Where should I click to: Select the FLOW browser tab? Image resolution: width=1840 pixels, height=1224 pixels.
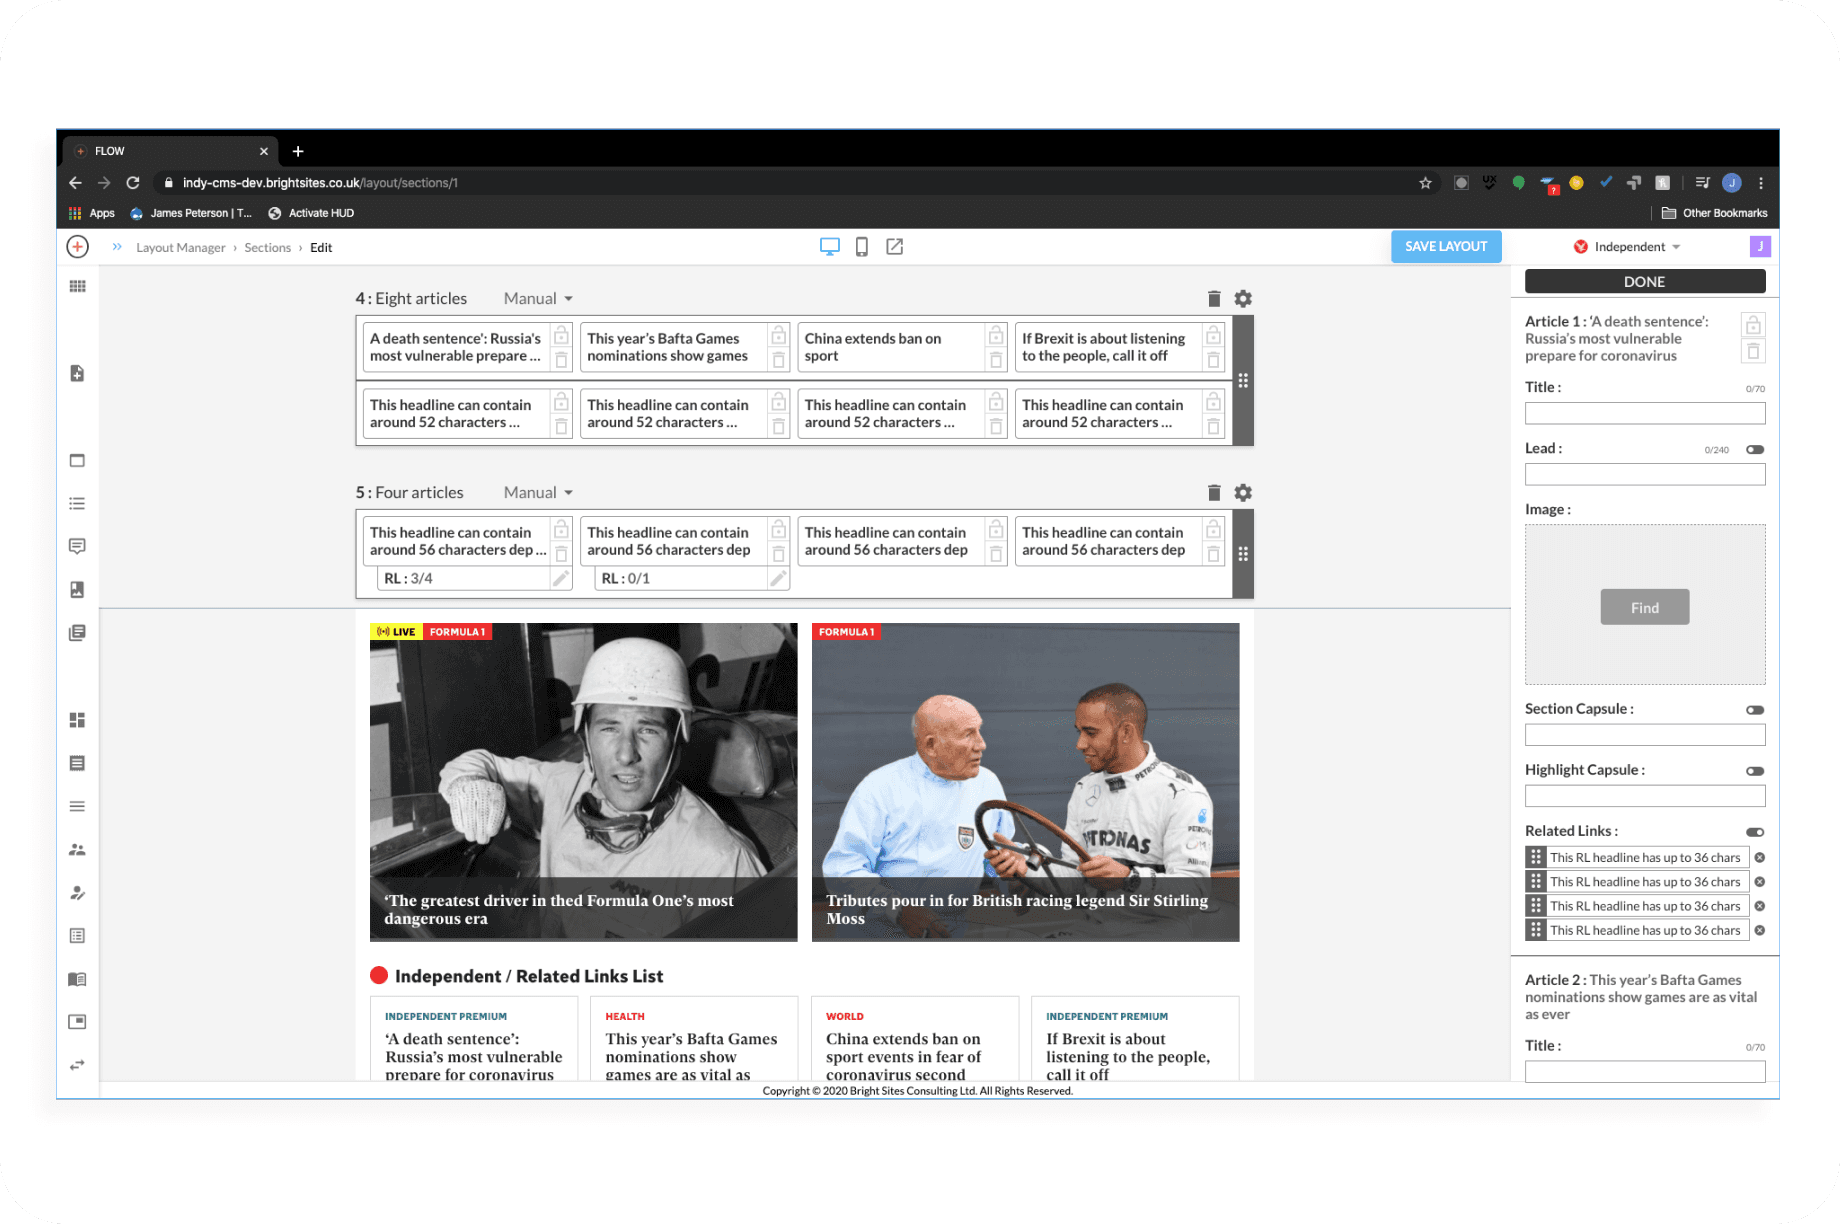(170, 151)
